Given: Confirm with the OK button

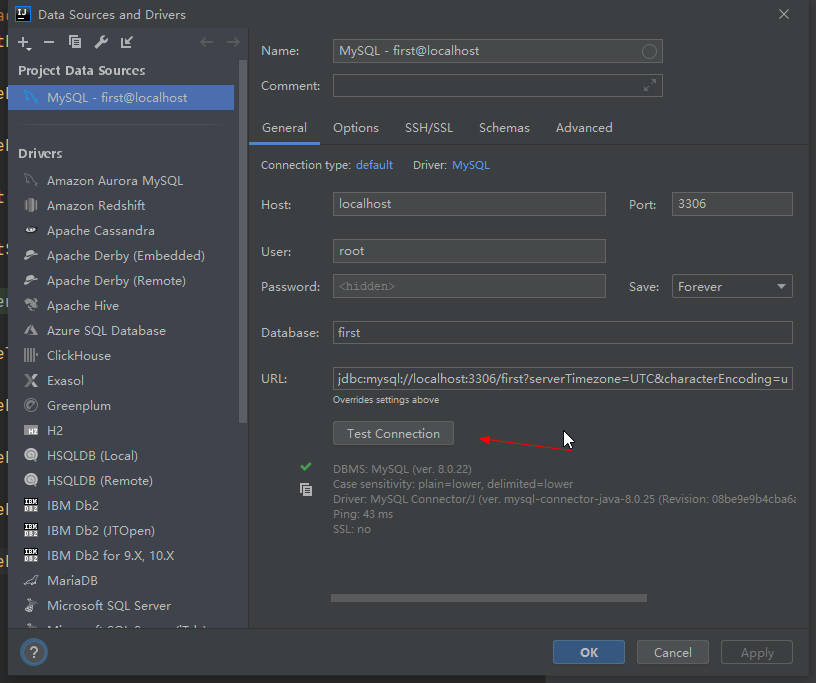Looking at the screenshot, I should [589, 652].
